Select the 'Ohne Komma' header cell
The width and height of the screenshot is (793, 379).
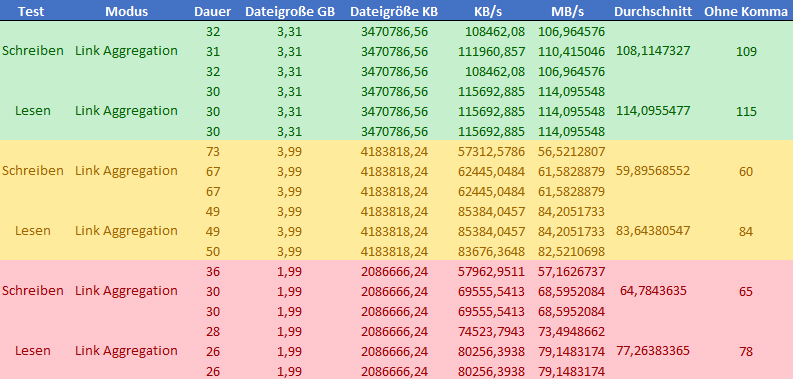(x=745, y=12)
